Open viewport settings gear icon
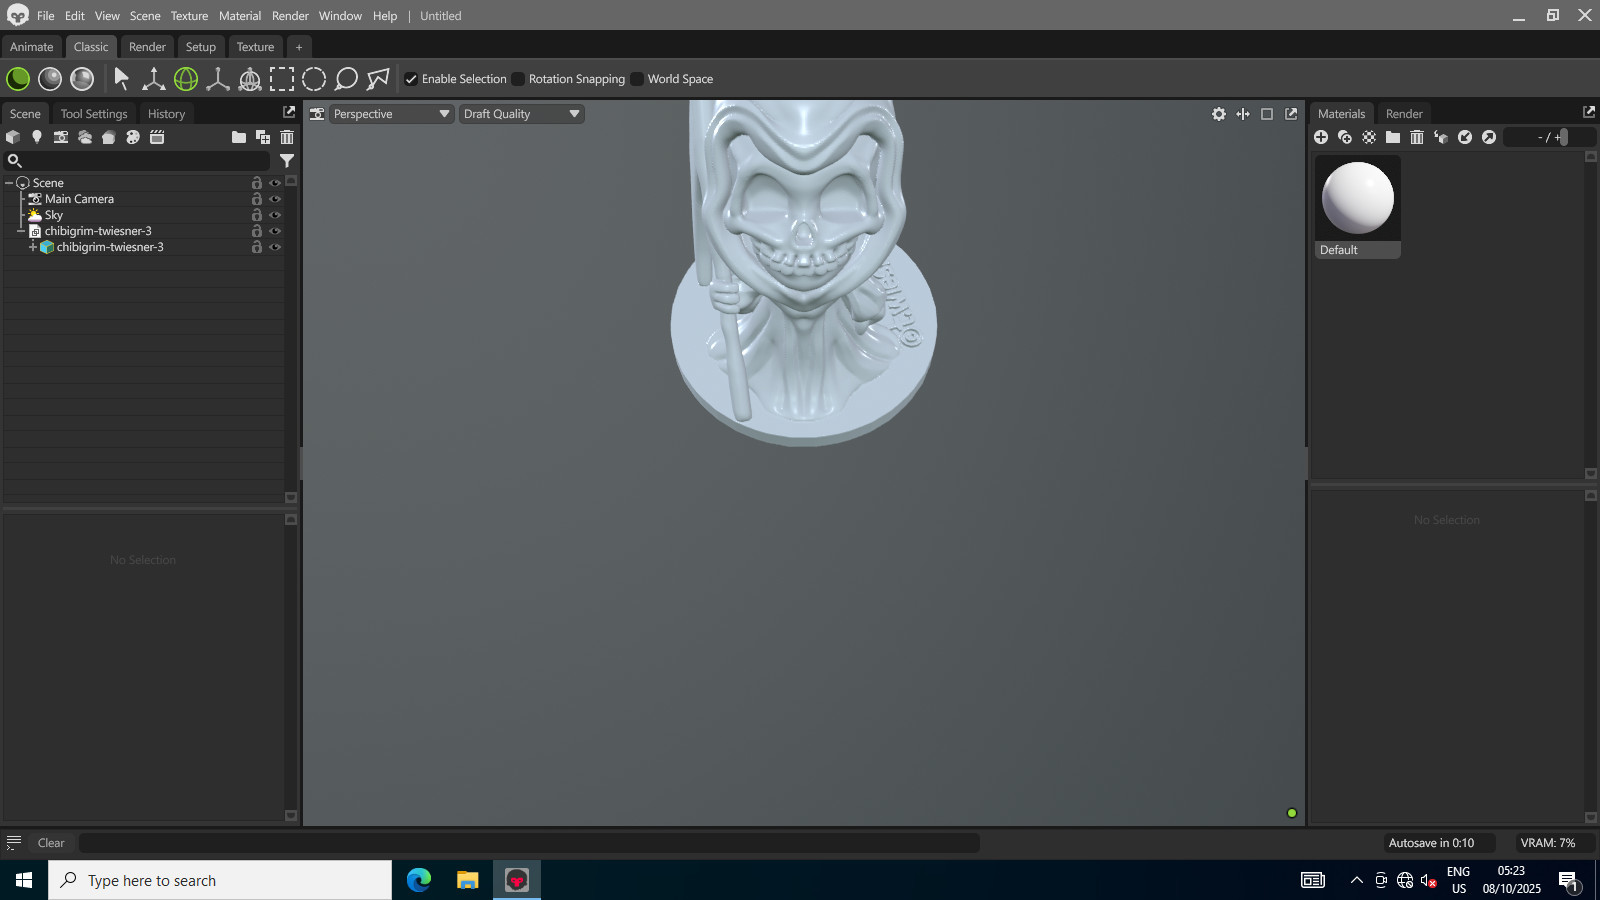This screenshot has height=900, width=1600. (1219, 114)
